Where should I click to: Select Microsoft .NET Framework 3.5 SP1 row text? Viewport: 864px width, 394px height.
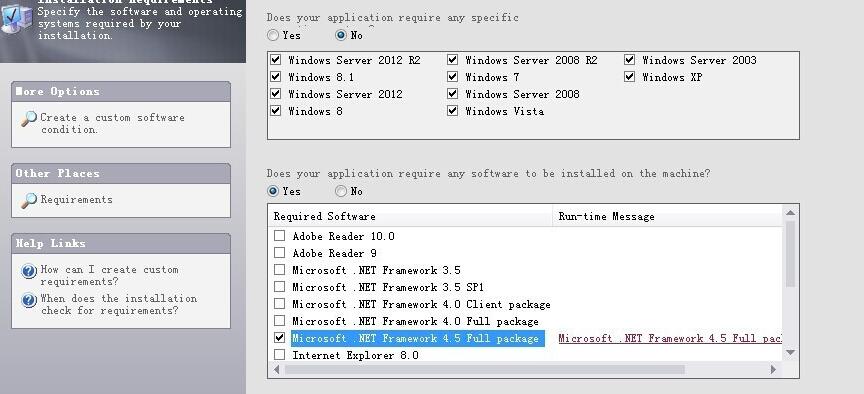[388, 287]
